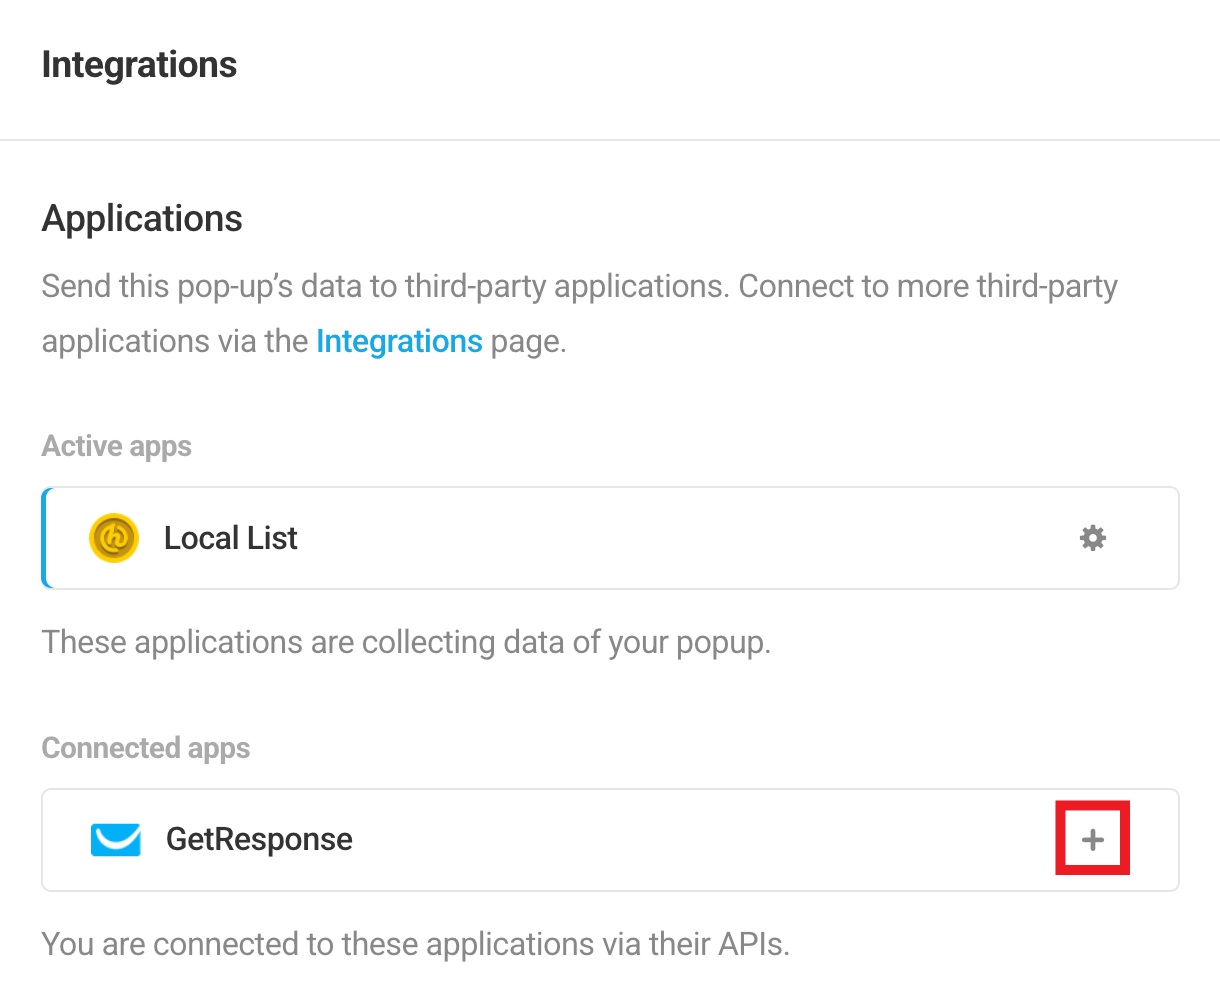Open the Local List settings gear
The width and height of the screenshot is (1220, 1004).
click(x=1092, y=538)
